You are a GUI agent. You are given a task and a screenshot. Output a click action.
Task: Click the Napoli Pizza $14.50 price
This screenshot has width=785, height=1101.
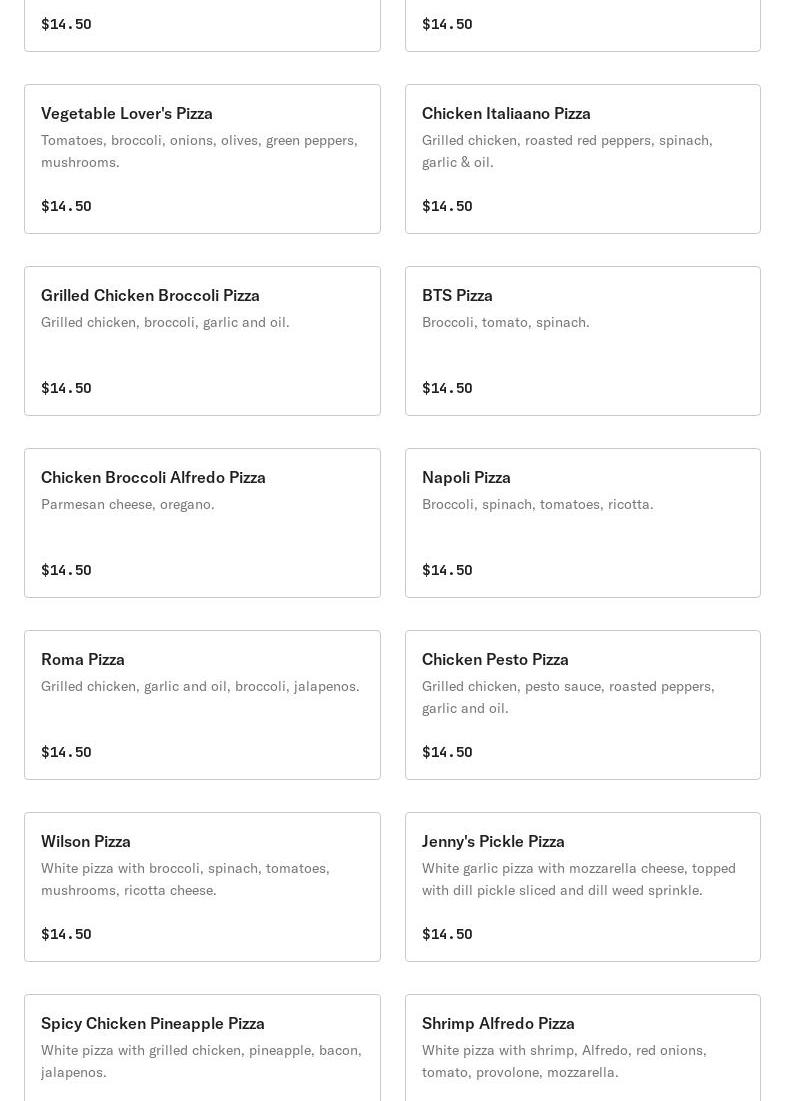click(x=447, y=570)
